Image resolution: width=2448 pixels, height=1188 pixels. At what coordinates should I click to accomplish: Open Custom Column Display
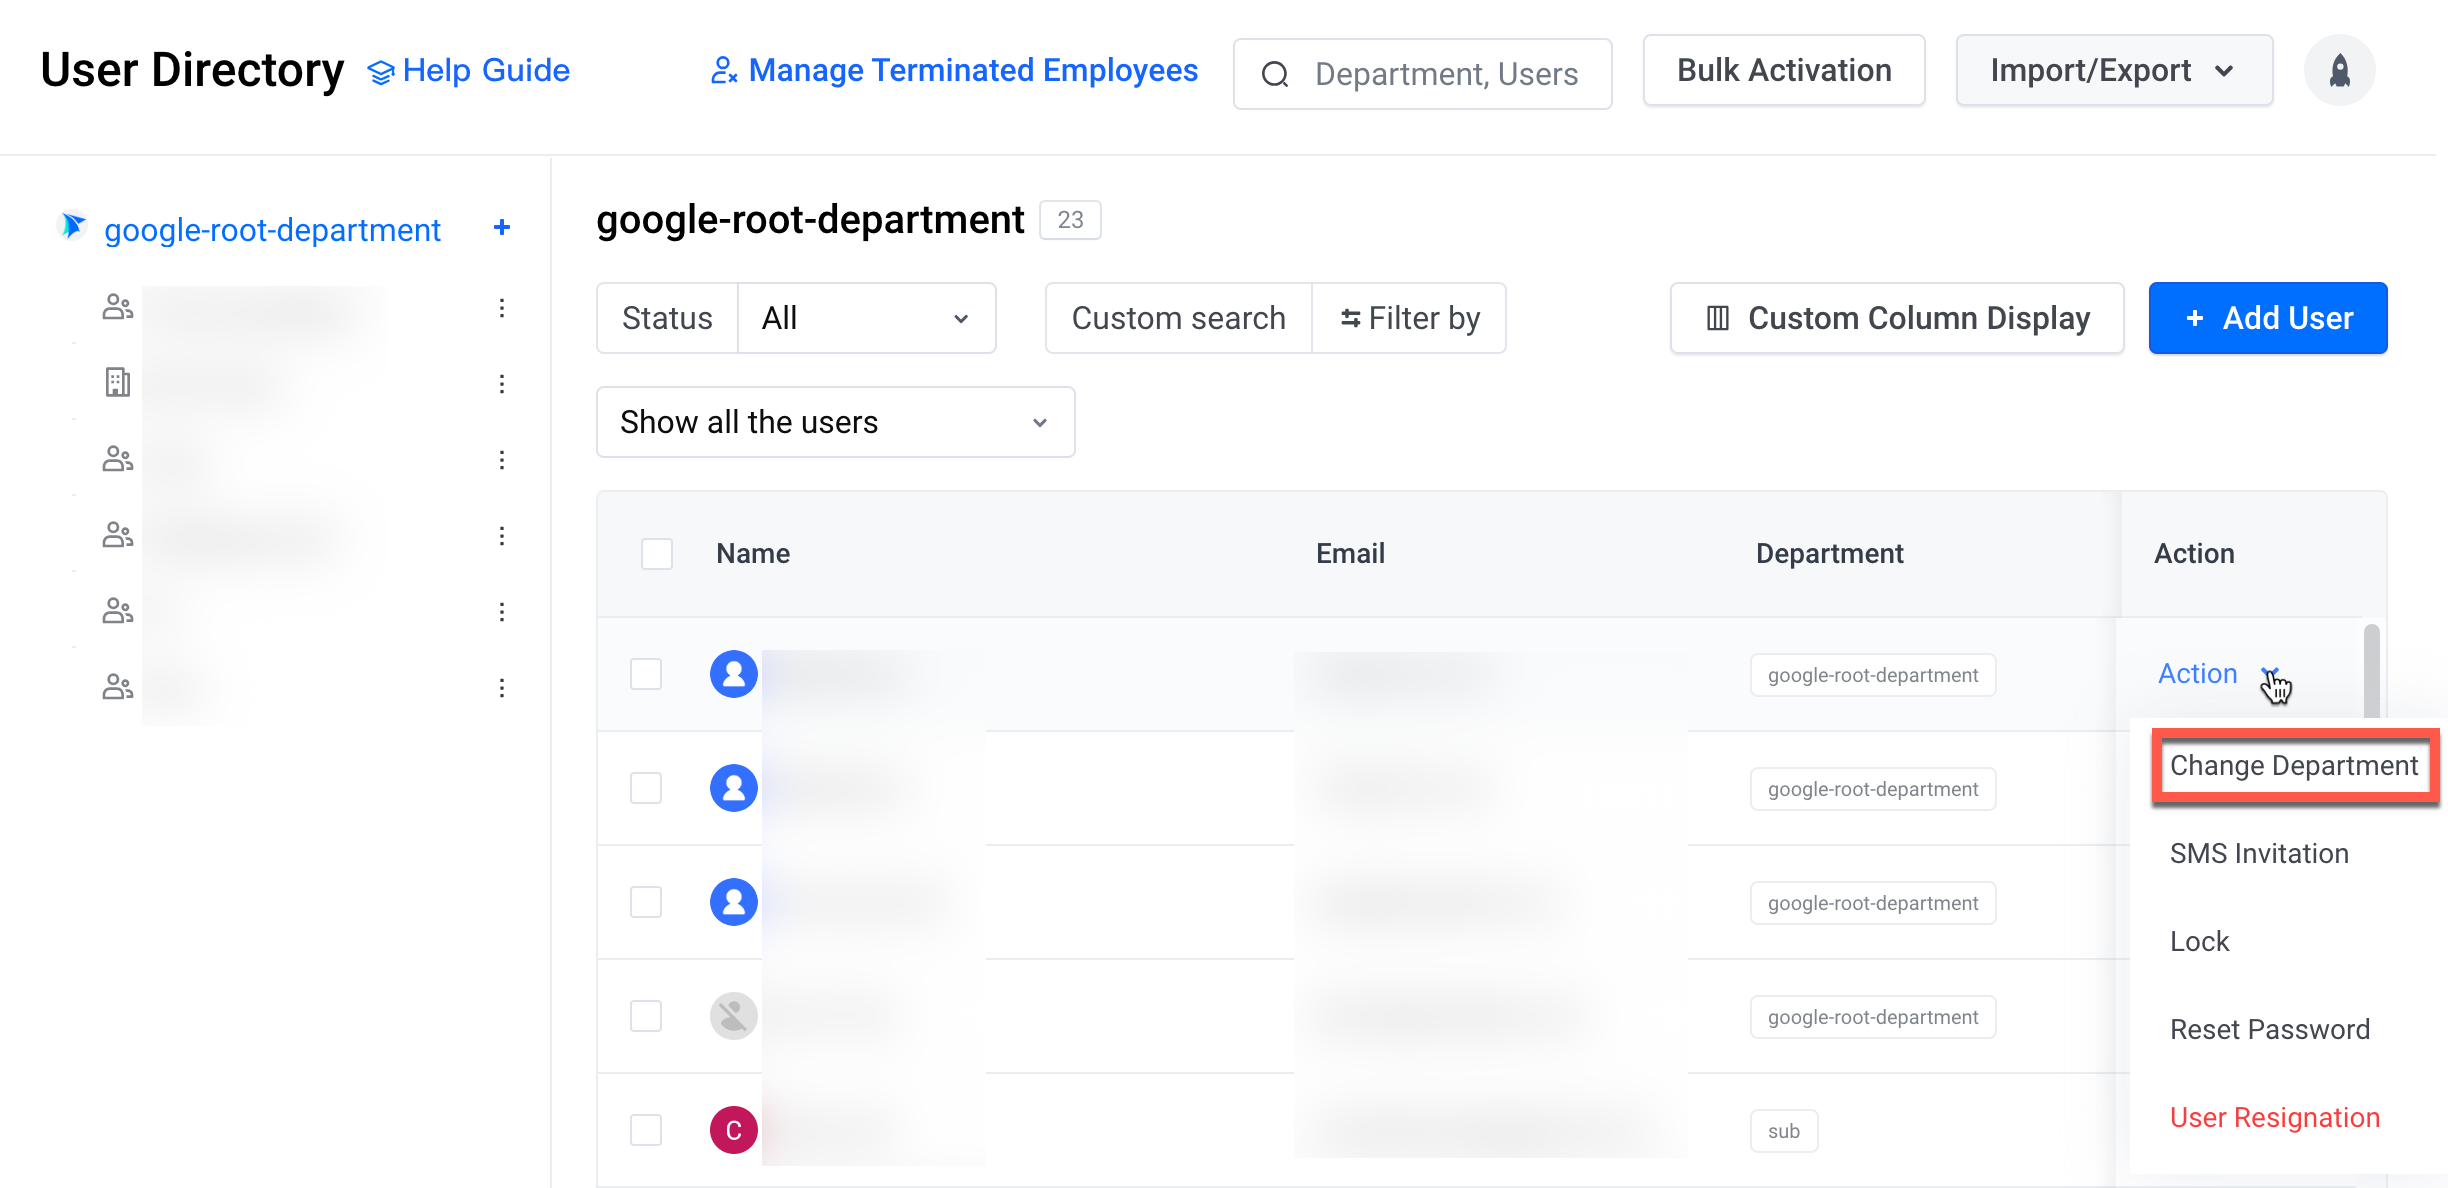tap(1897, 318)
